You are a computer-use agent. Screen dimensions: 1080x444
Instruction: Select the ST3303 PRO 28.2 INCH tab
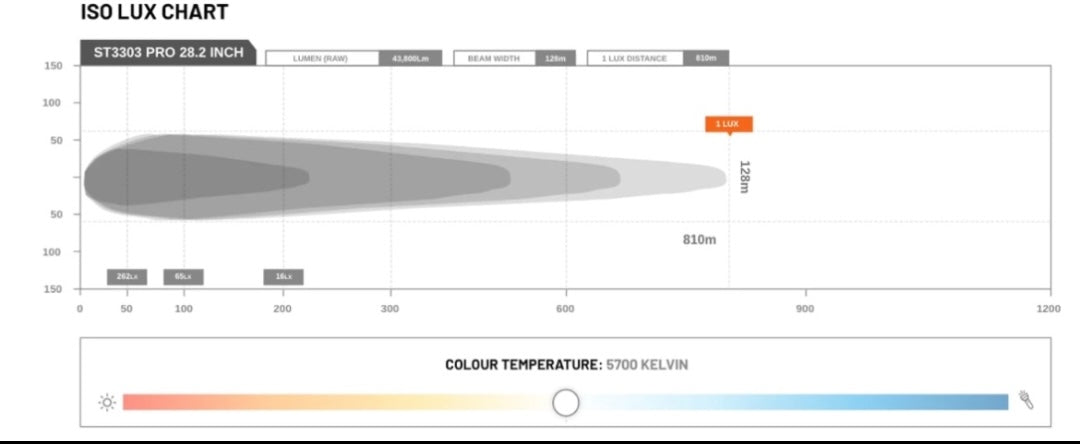pos(168,52)
